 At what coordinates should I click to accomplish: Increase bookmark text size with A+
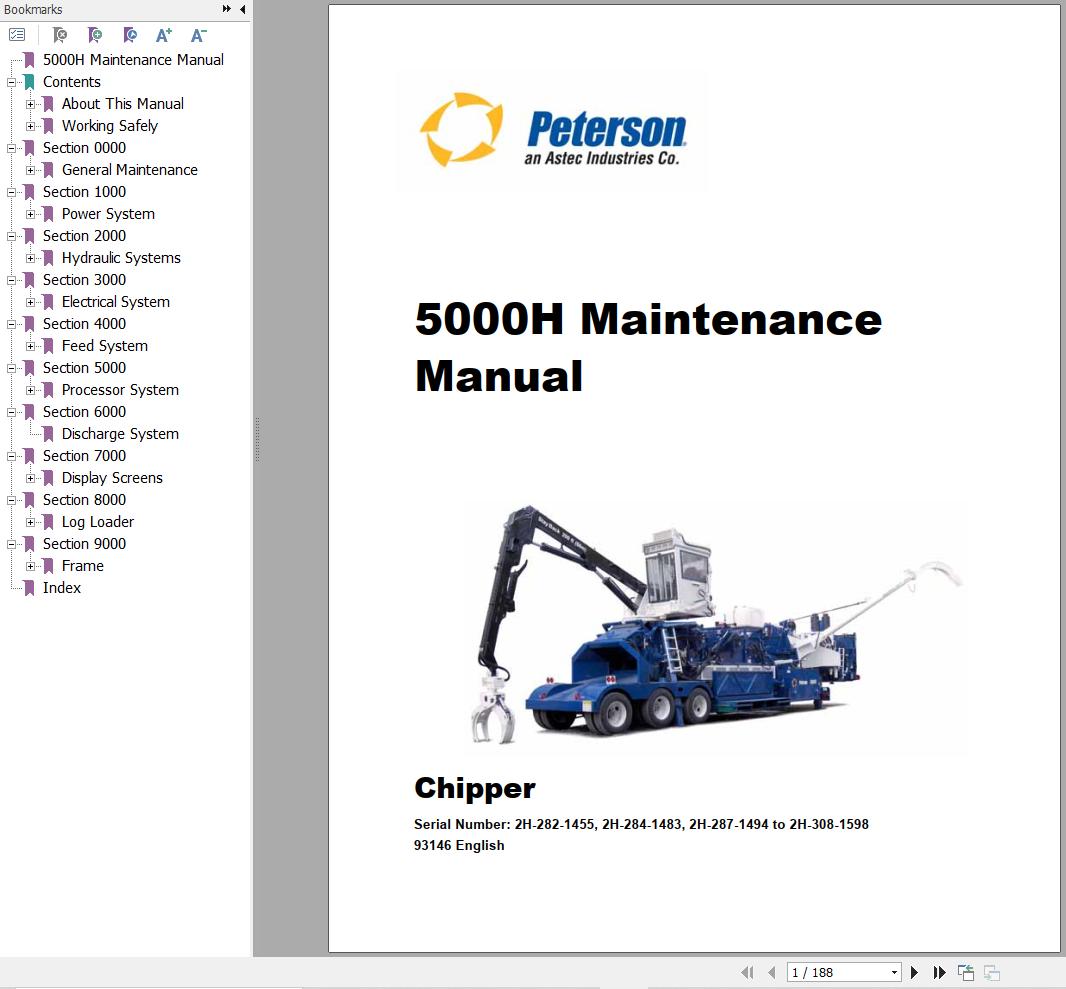[164, 35]
